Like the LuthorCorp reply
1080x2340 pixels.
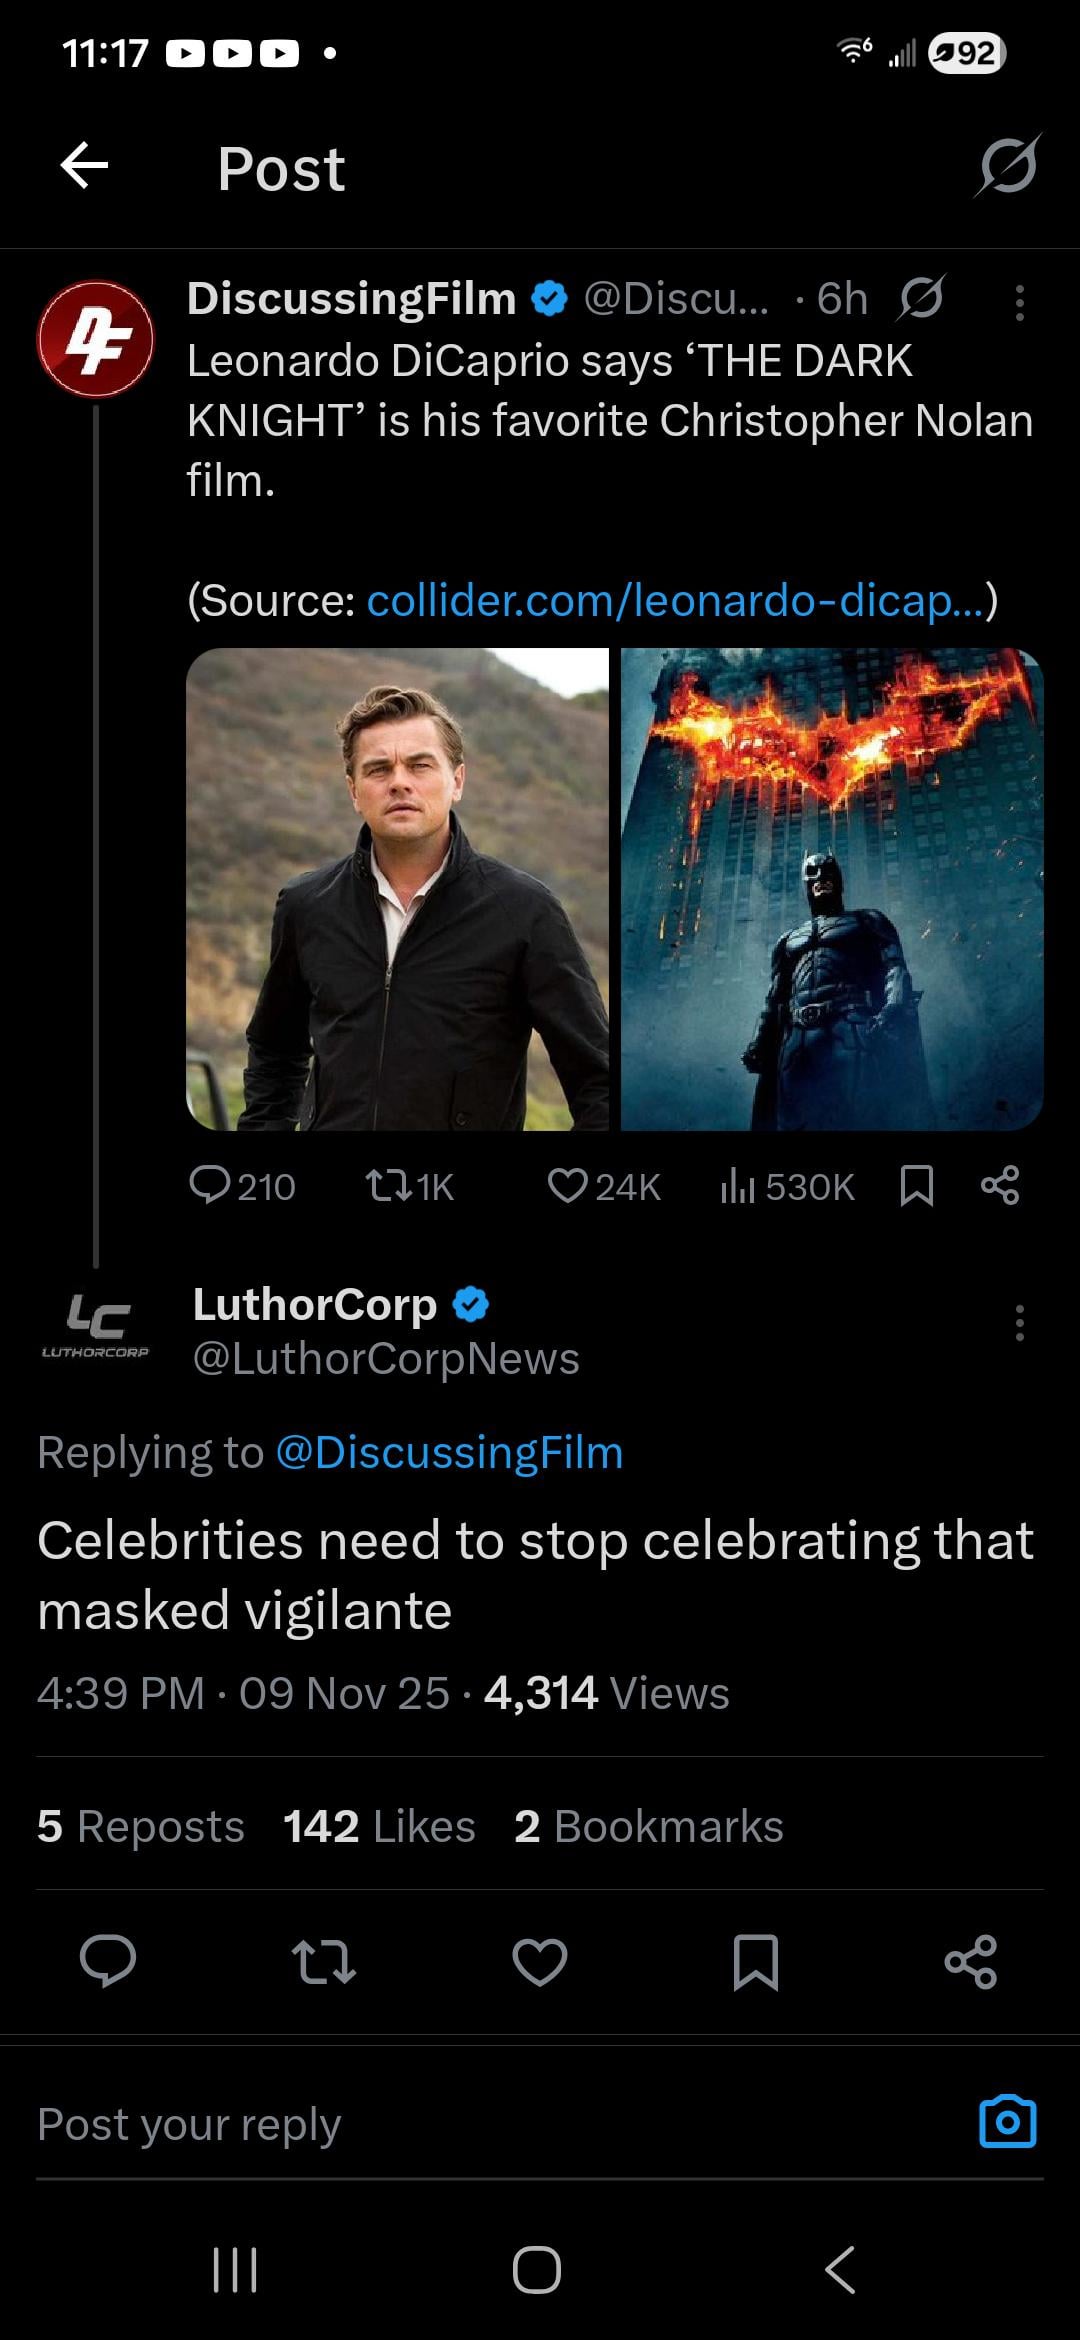pyautogui.click(x=540, y=1961)
